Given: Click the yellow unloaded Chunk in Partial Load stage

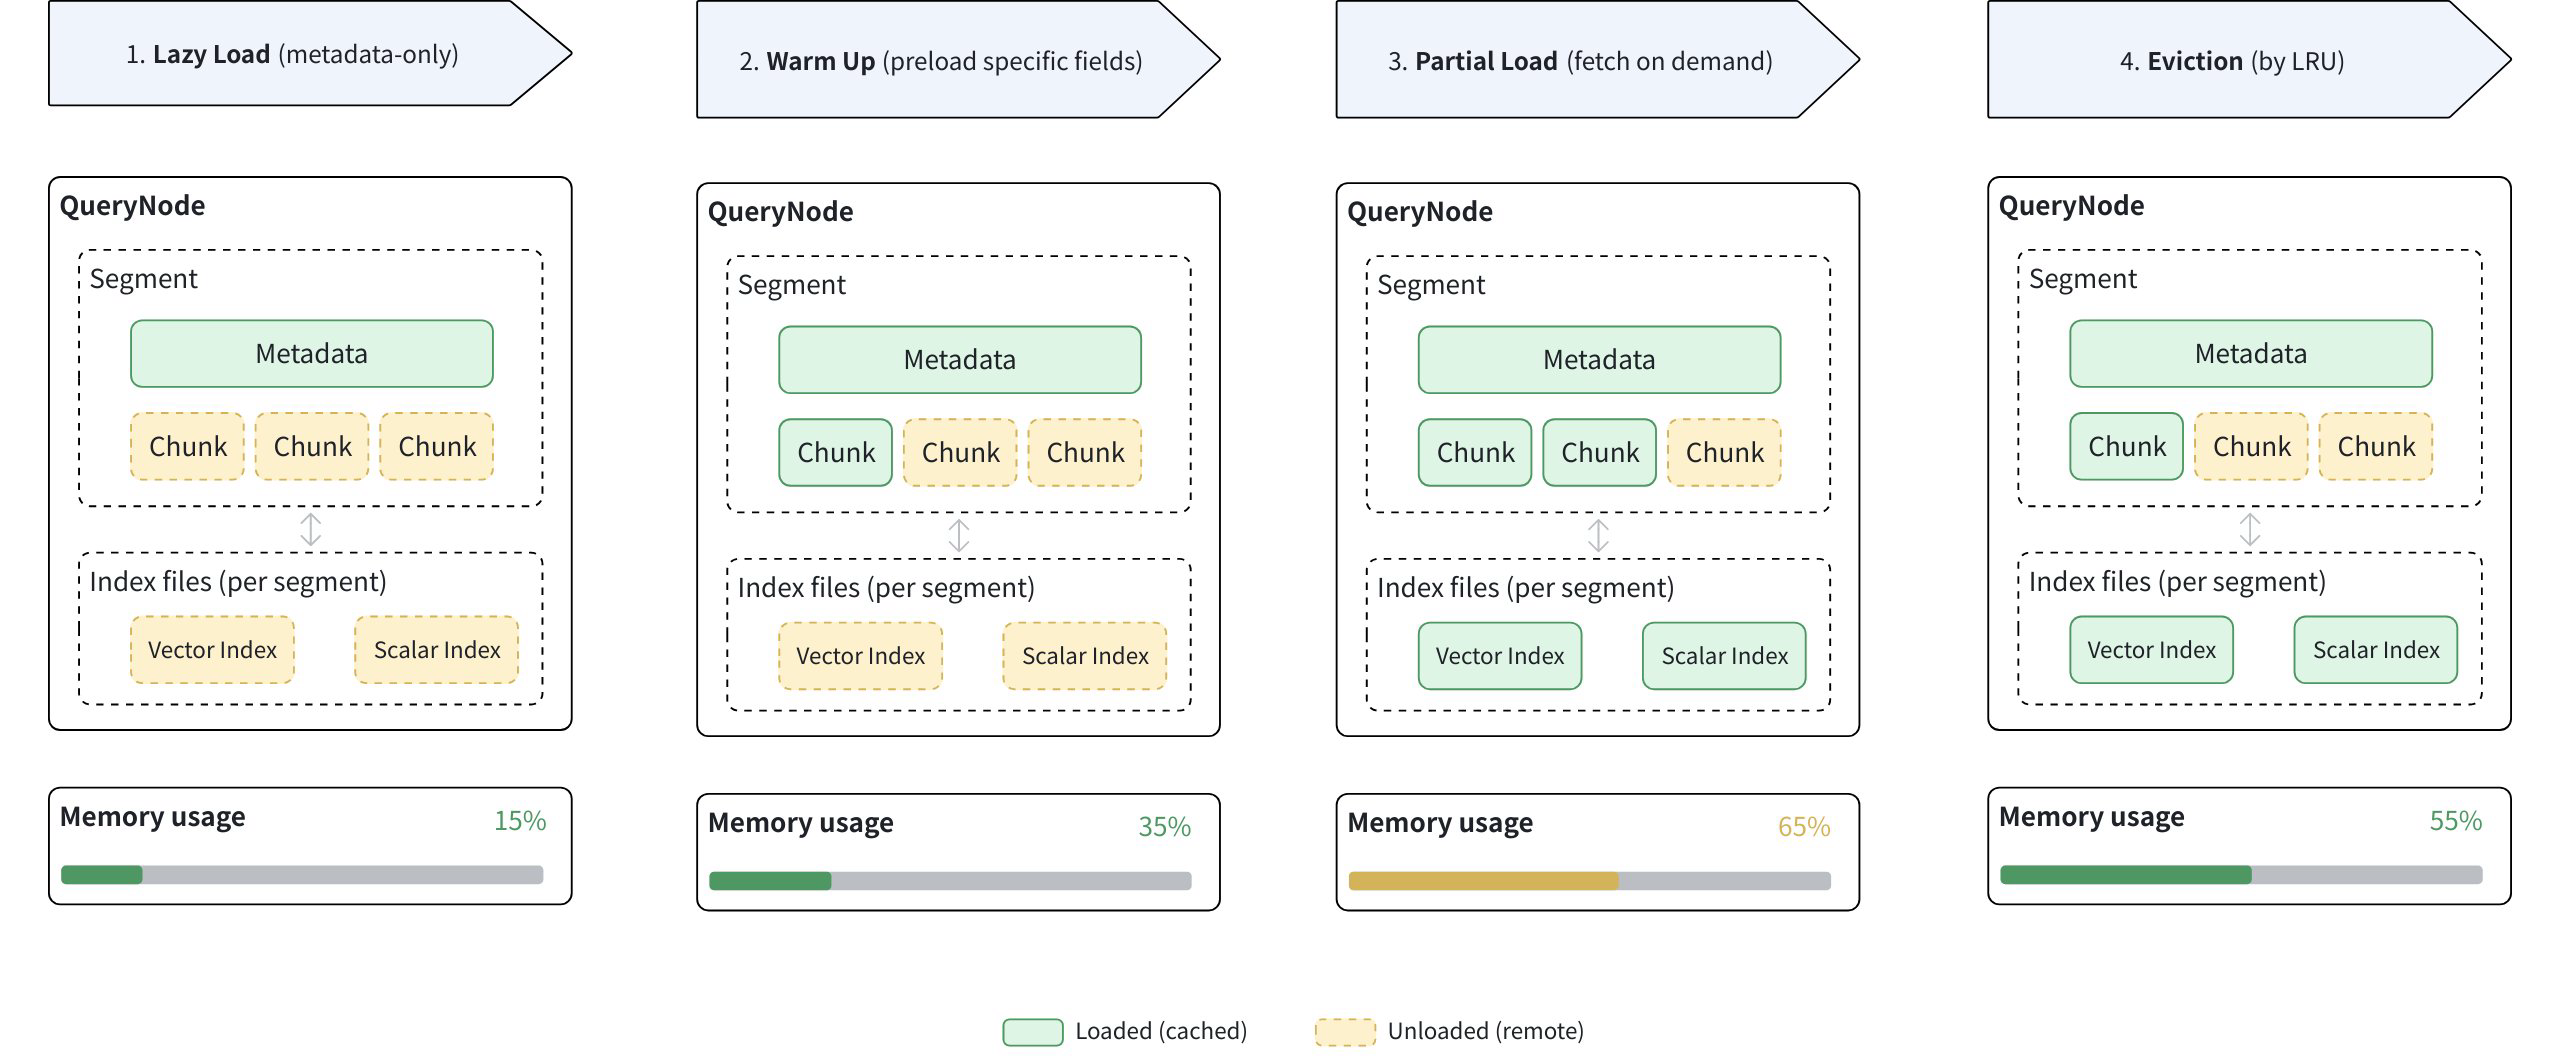Looking at the screenshot, I should coord(1725,453).
